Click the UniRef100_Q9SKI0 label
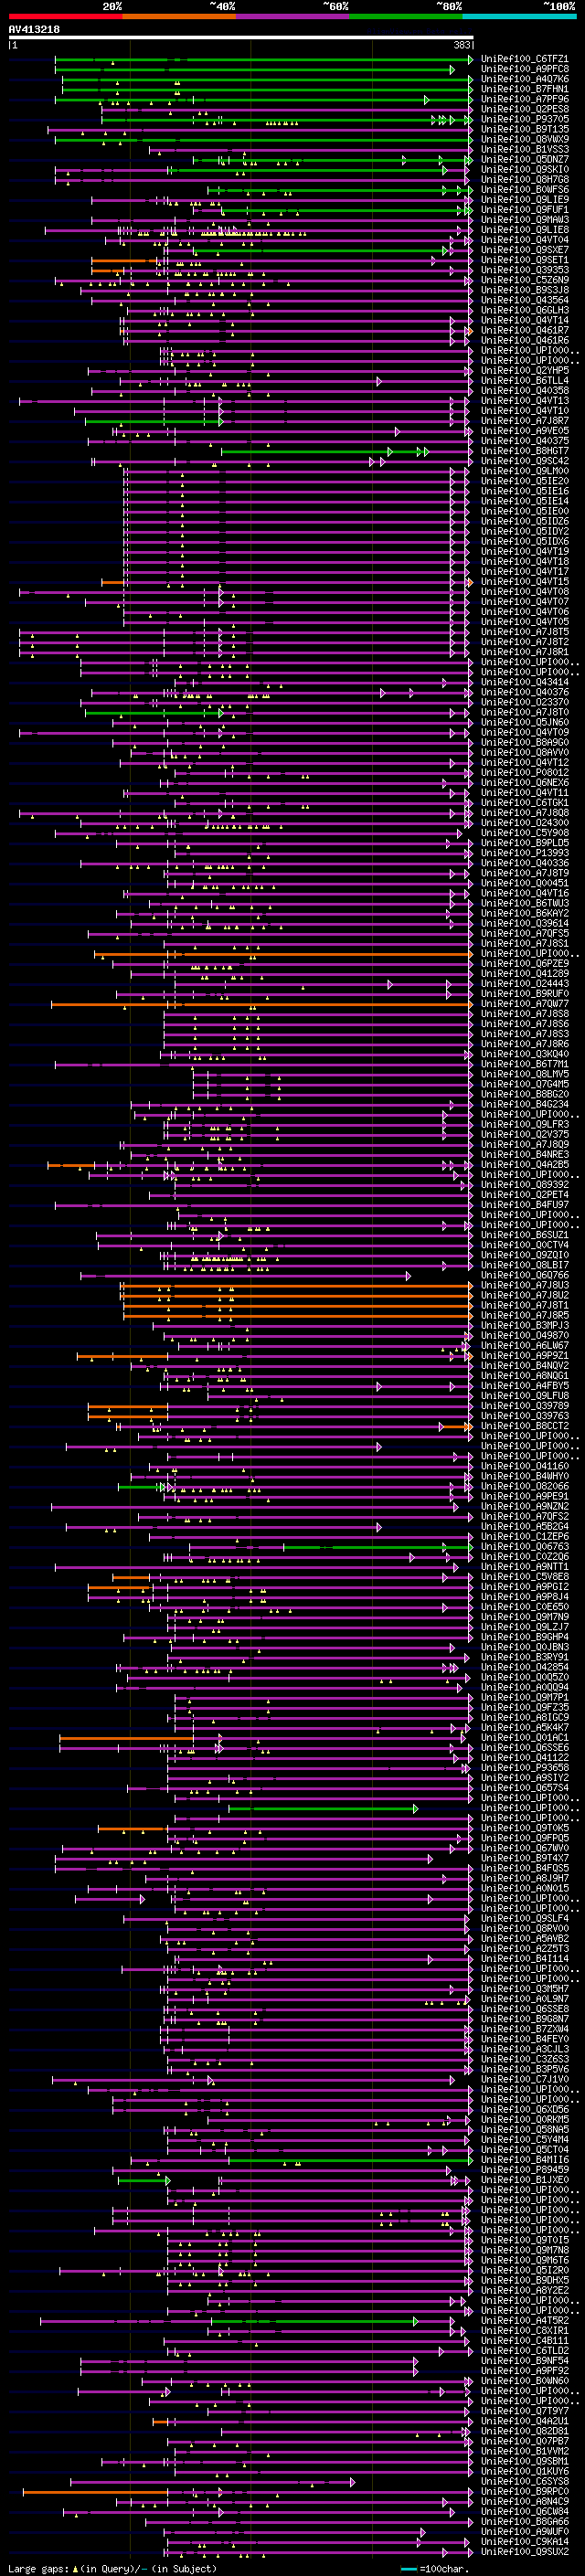The height and width of the screenshot is (2576, 585). pyautogui.click(x=525, y=169)
